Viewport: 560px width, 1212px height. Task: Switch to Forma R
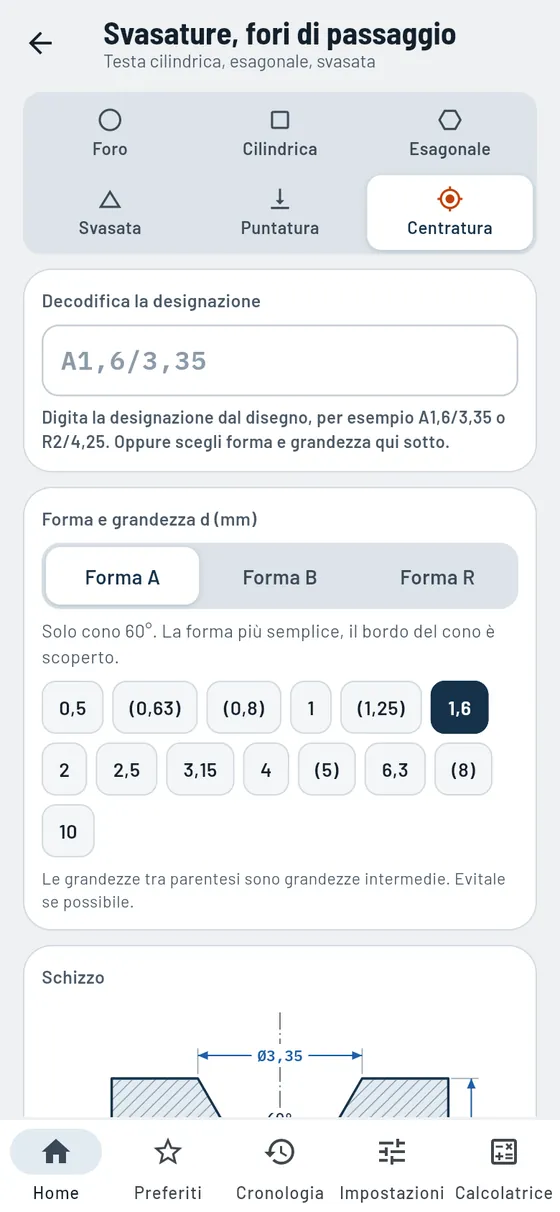click(x=437, y=577)
